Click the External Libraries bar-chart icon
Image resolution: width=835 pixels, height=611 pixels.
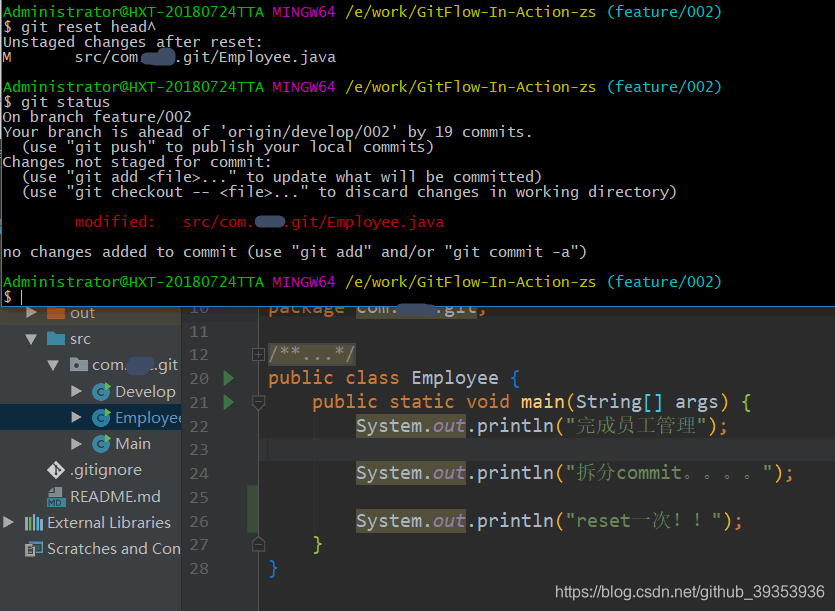tap(34, 523)
